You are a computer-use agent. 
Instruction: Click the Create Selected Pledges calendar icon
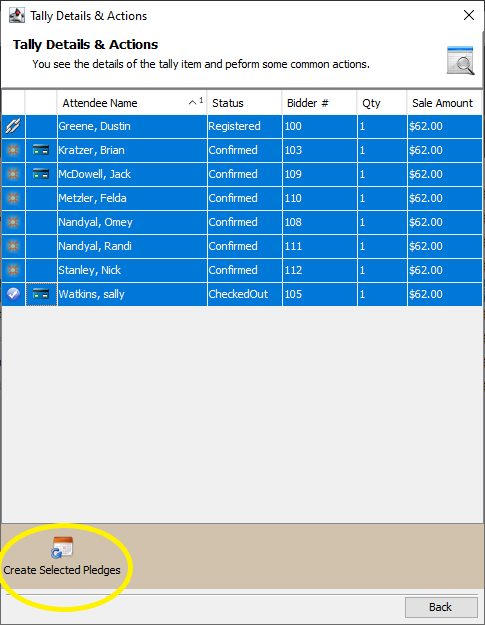63,547
